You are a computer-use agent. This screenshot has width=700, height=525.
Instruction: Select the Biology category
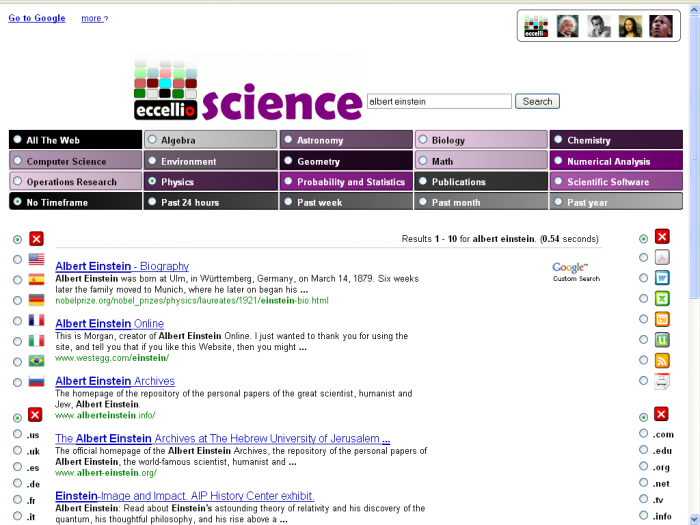[481, 140]
